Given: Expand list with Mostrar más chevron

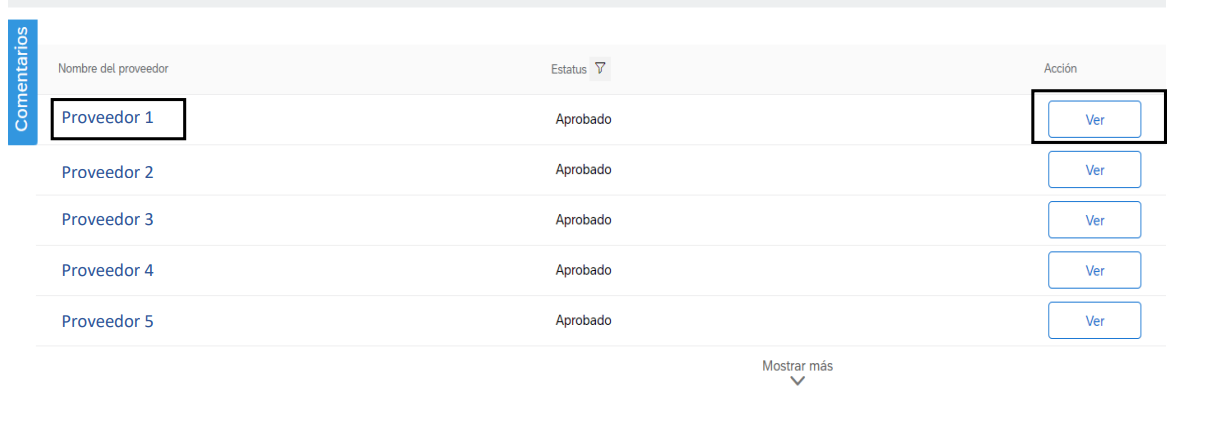Looking at the screenshot, I should pyautogui.click(x=797, y=381).
